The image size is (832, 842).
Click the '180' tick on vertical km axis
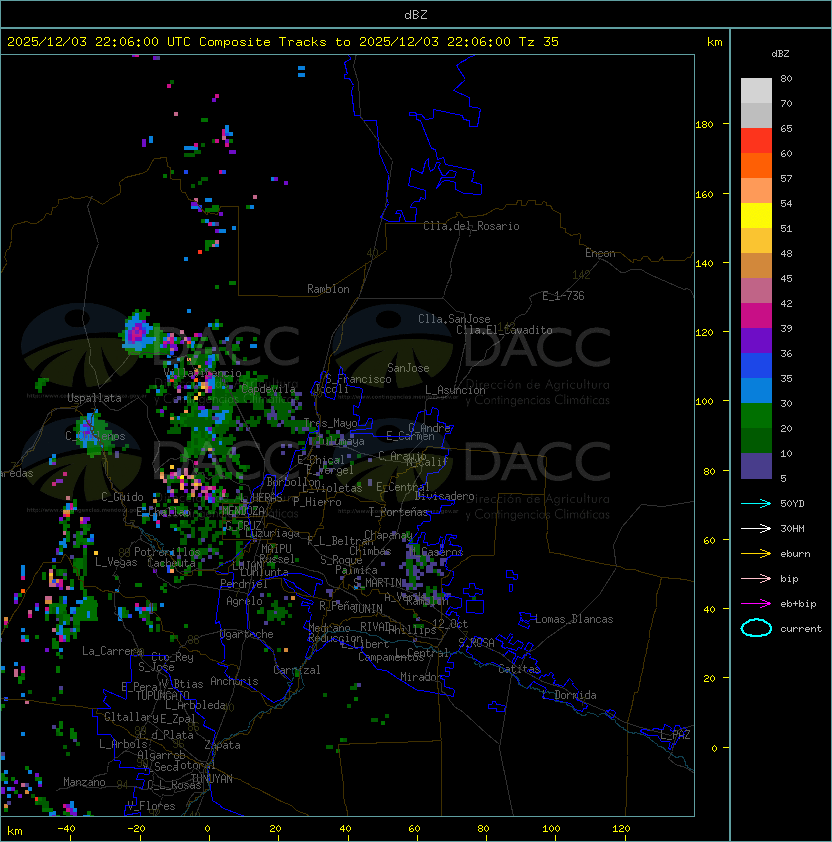tap(704, 125)
